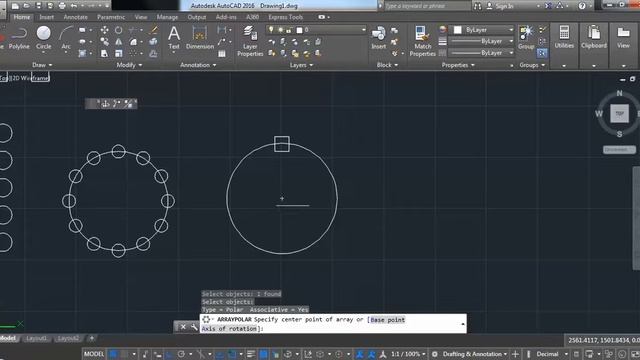Open the Utilities panel
The width and height of the screenshot is (640, 360).
pyautogui.click(x=564, y=38)
